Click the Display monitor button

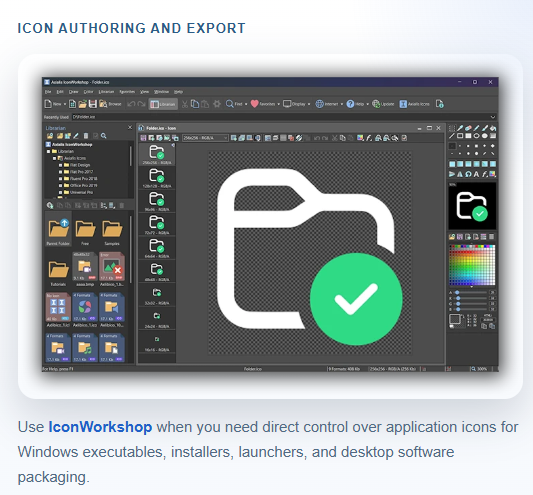[294, 104]
